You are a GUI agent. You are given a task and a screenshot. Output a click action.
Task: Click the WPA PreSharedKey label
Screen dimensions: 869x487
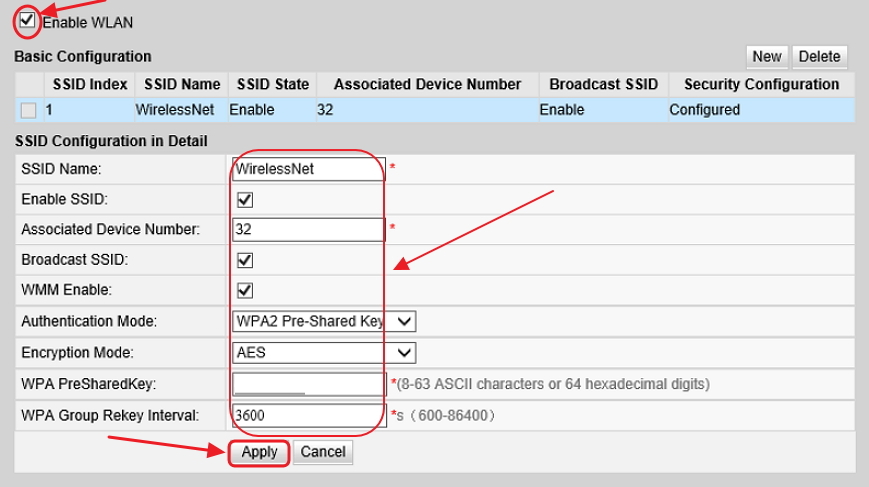pos(89,384)
